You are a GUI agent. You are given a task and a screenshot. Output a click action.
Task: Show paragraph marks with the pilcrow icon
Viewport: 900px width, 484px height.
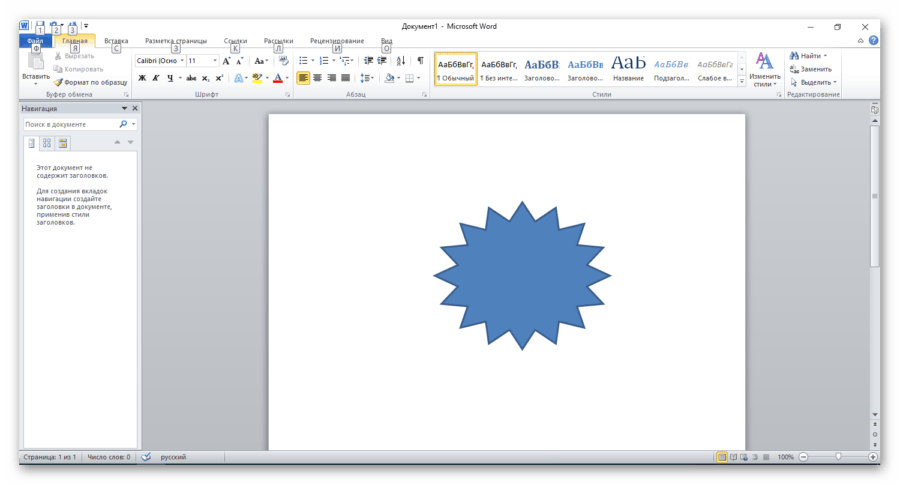(x=420, y=61)
